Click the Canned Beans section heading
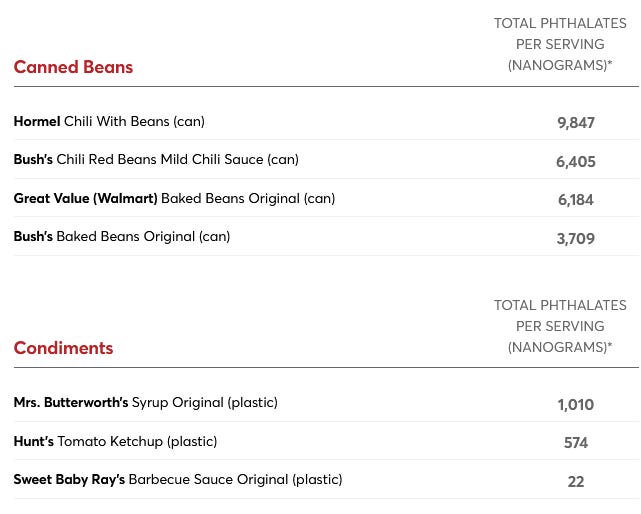 (73, 67)
